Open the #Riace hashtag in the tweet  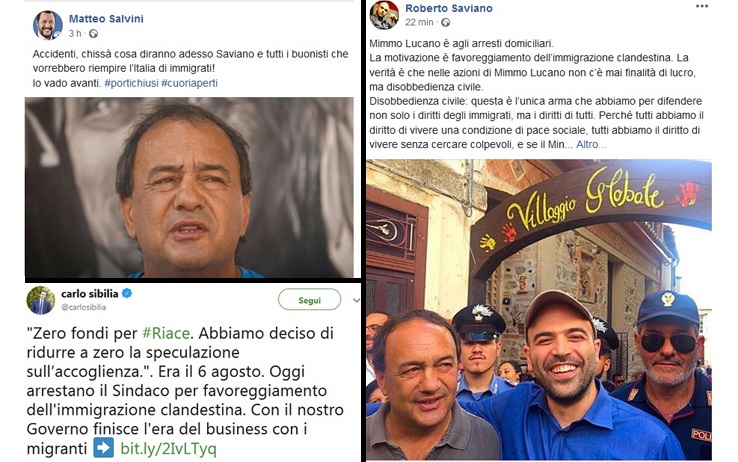166,333
